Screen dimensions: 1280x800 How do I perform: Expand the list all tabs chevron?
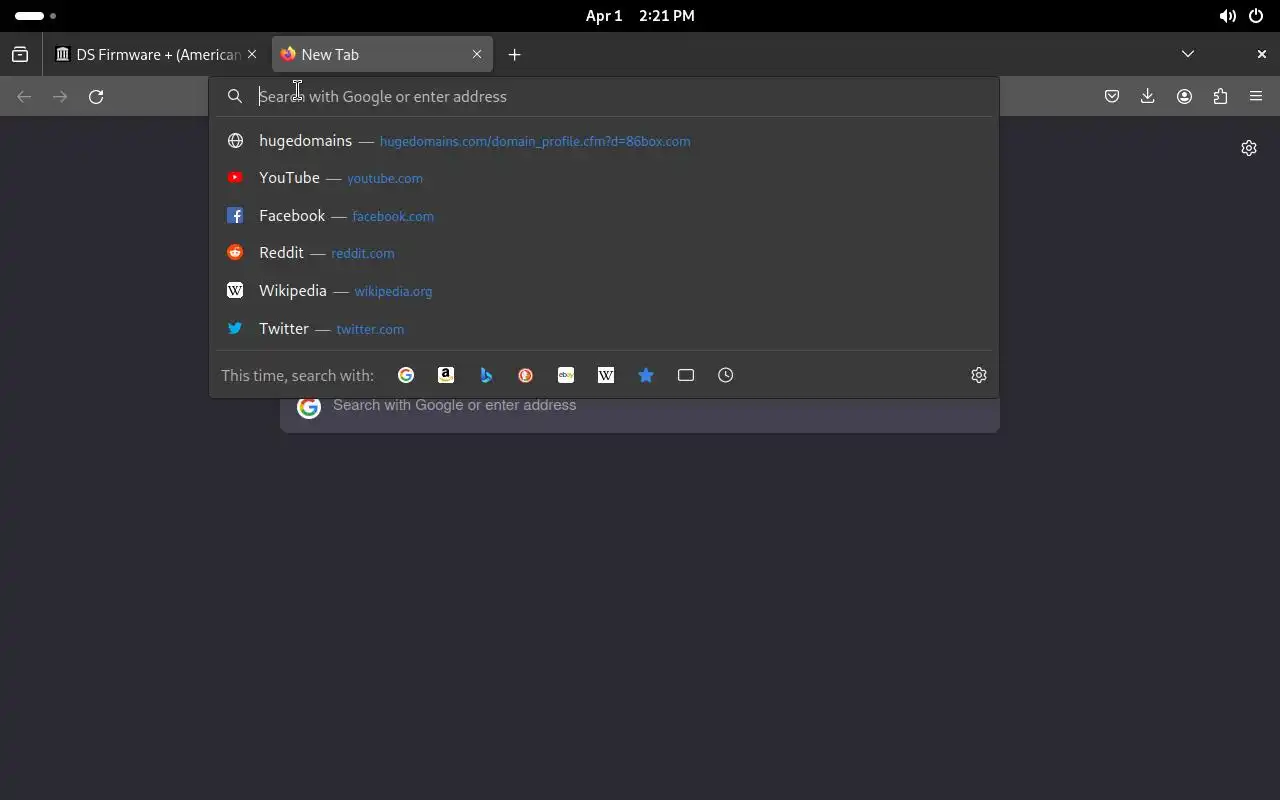(x=1187, y=54)
